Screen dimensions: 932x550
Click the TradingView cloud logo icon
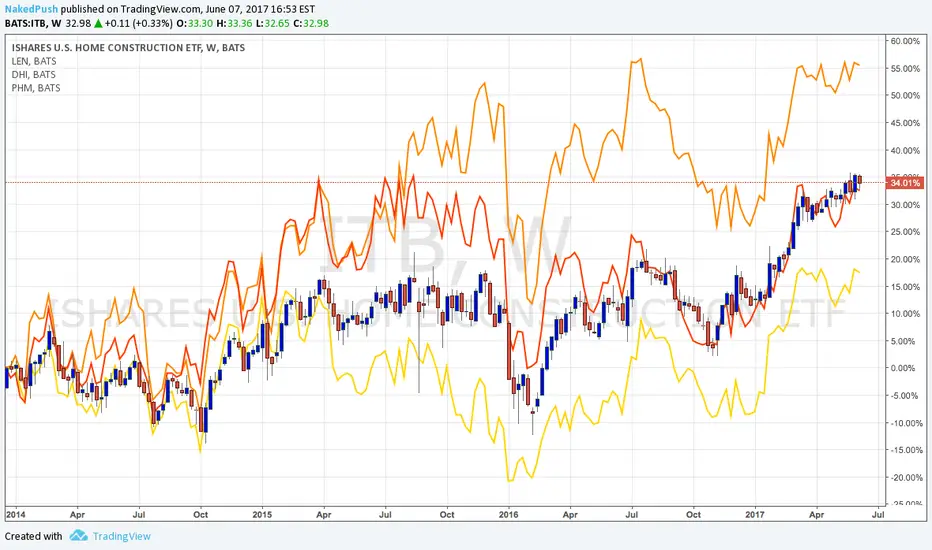point(78,536)
